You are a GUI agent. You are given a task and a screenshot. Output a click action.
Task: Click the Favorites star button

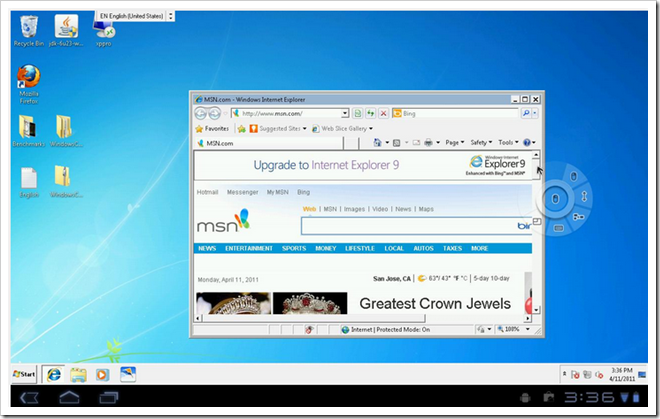tap(212, 128)
